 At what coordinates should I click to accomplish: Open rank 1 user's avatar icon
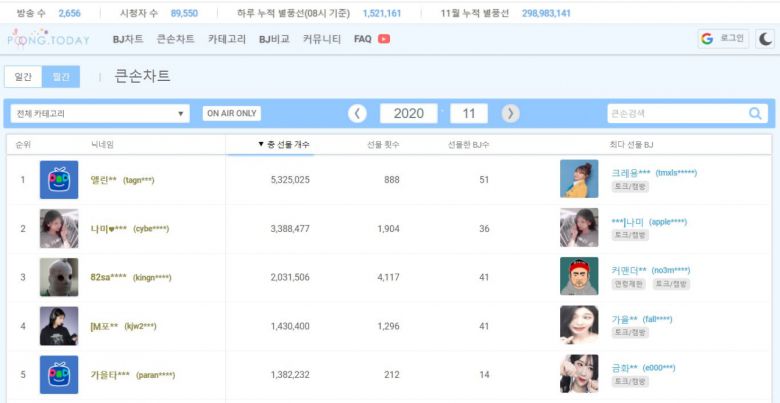[x=59, y=180]
